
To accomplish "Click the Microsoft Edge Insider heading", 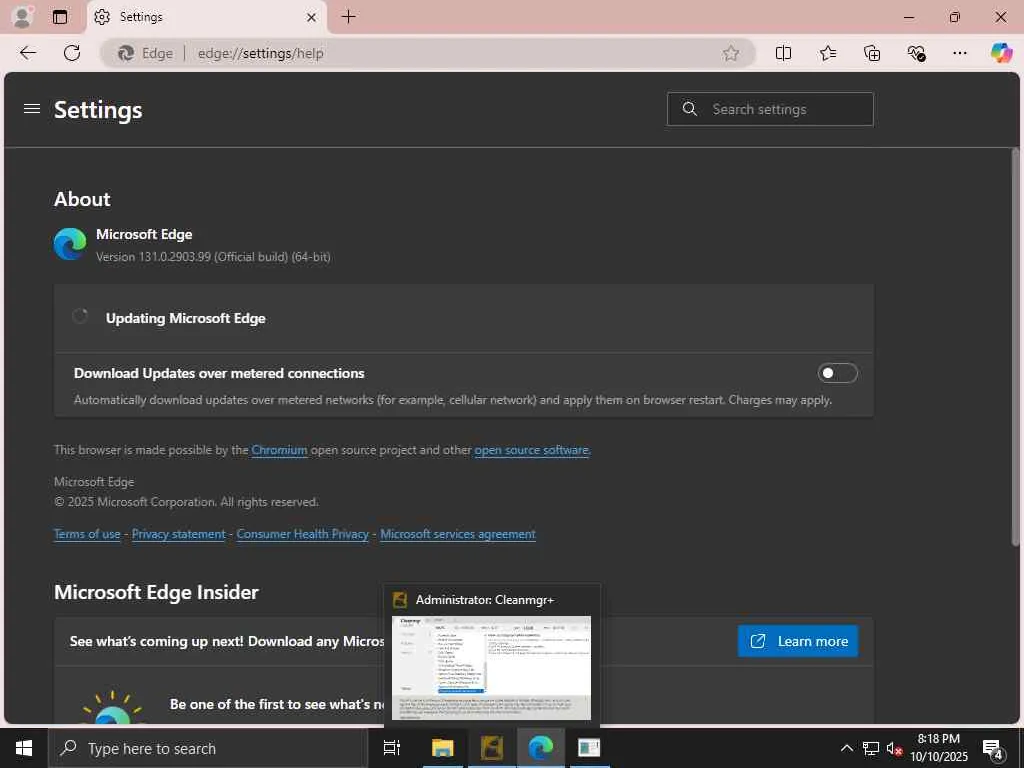I will [x=156, y=592].
